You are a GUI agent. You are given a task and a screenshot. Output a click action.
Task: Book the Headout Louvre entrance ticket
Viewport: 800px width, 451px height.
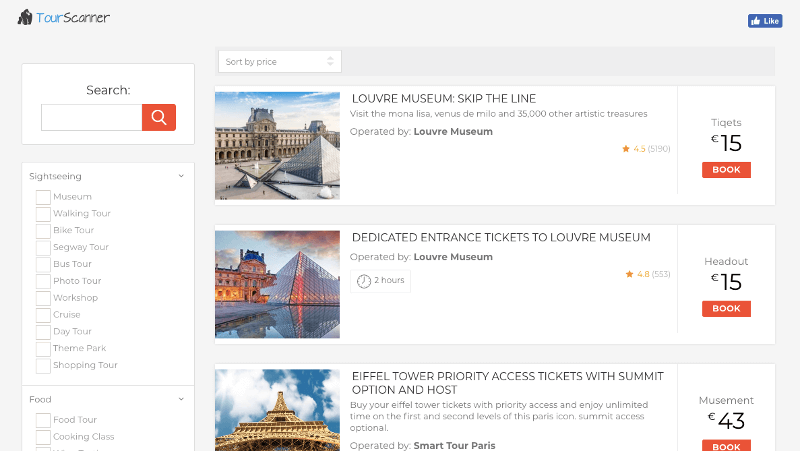726,309
